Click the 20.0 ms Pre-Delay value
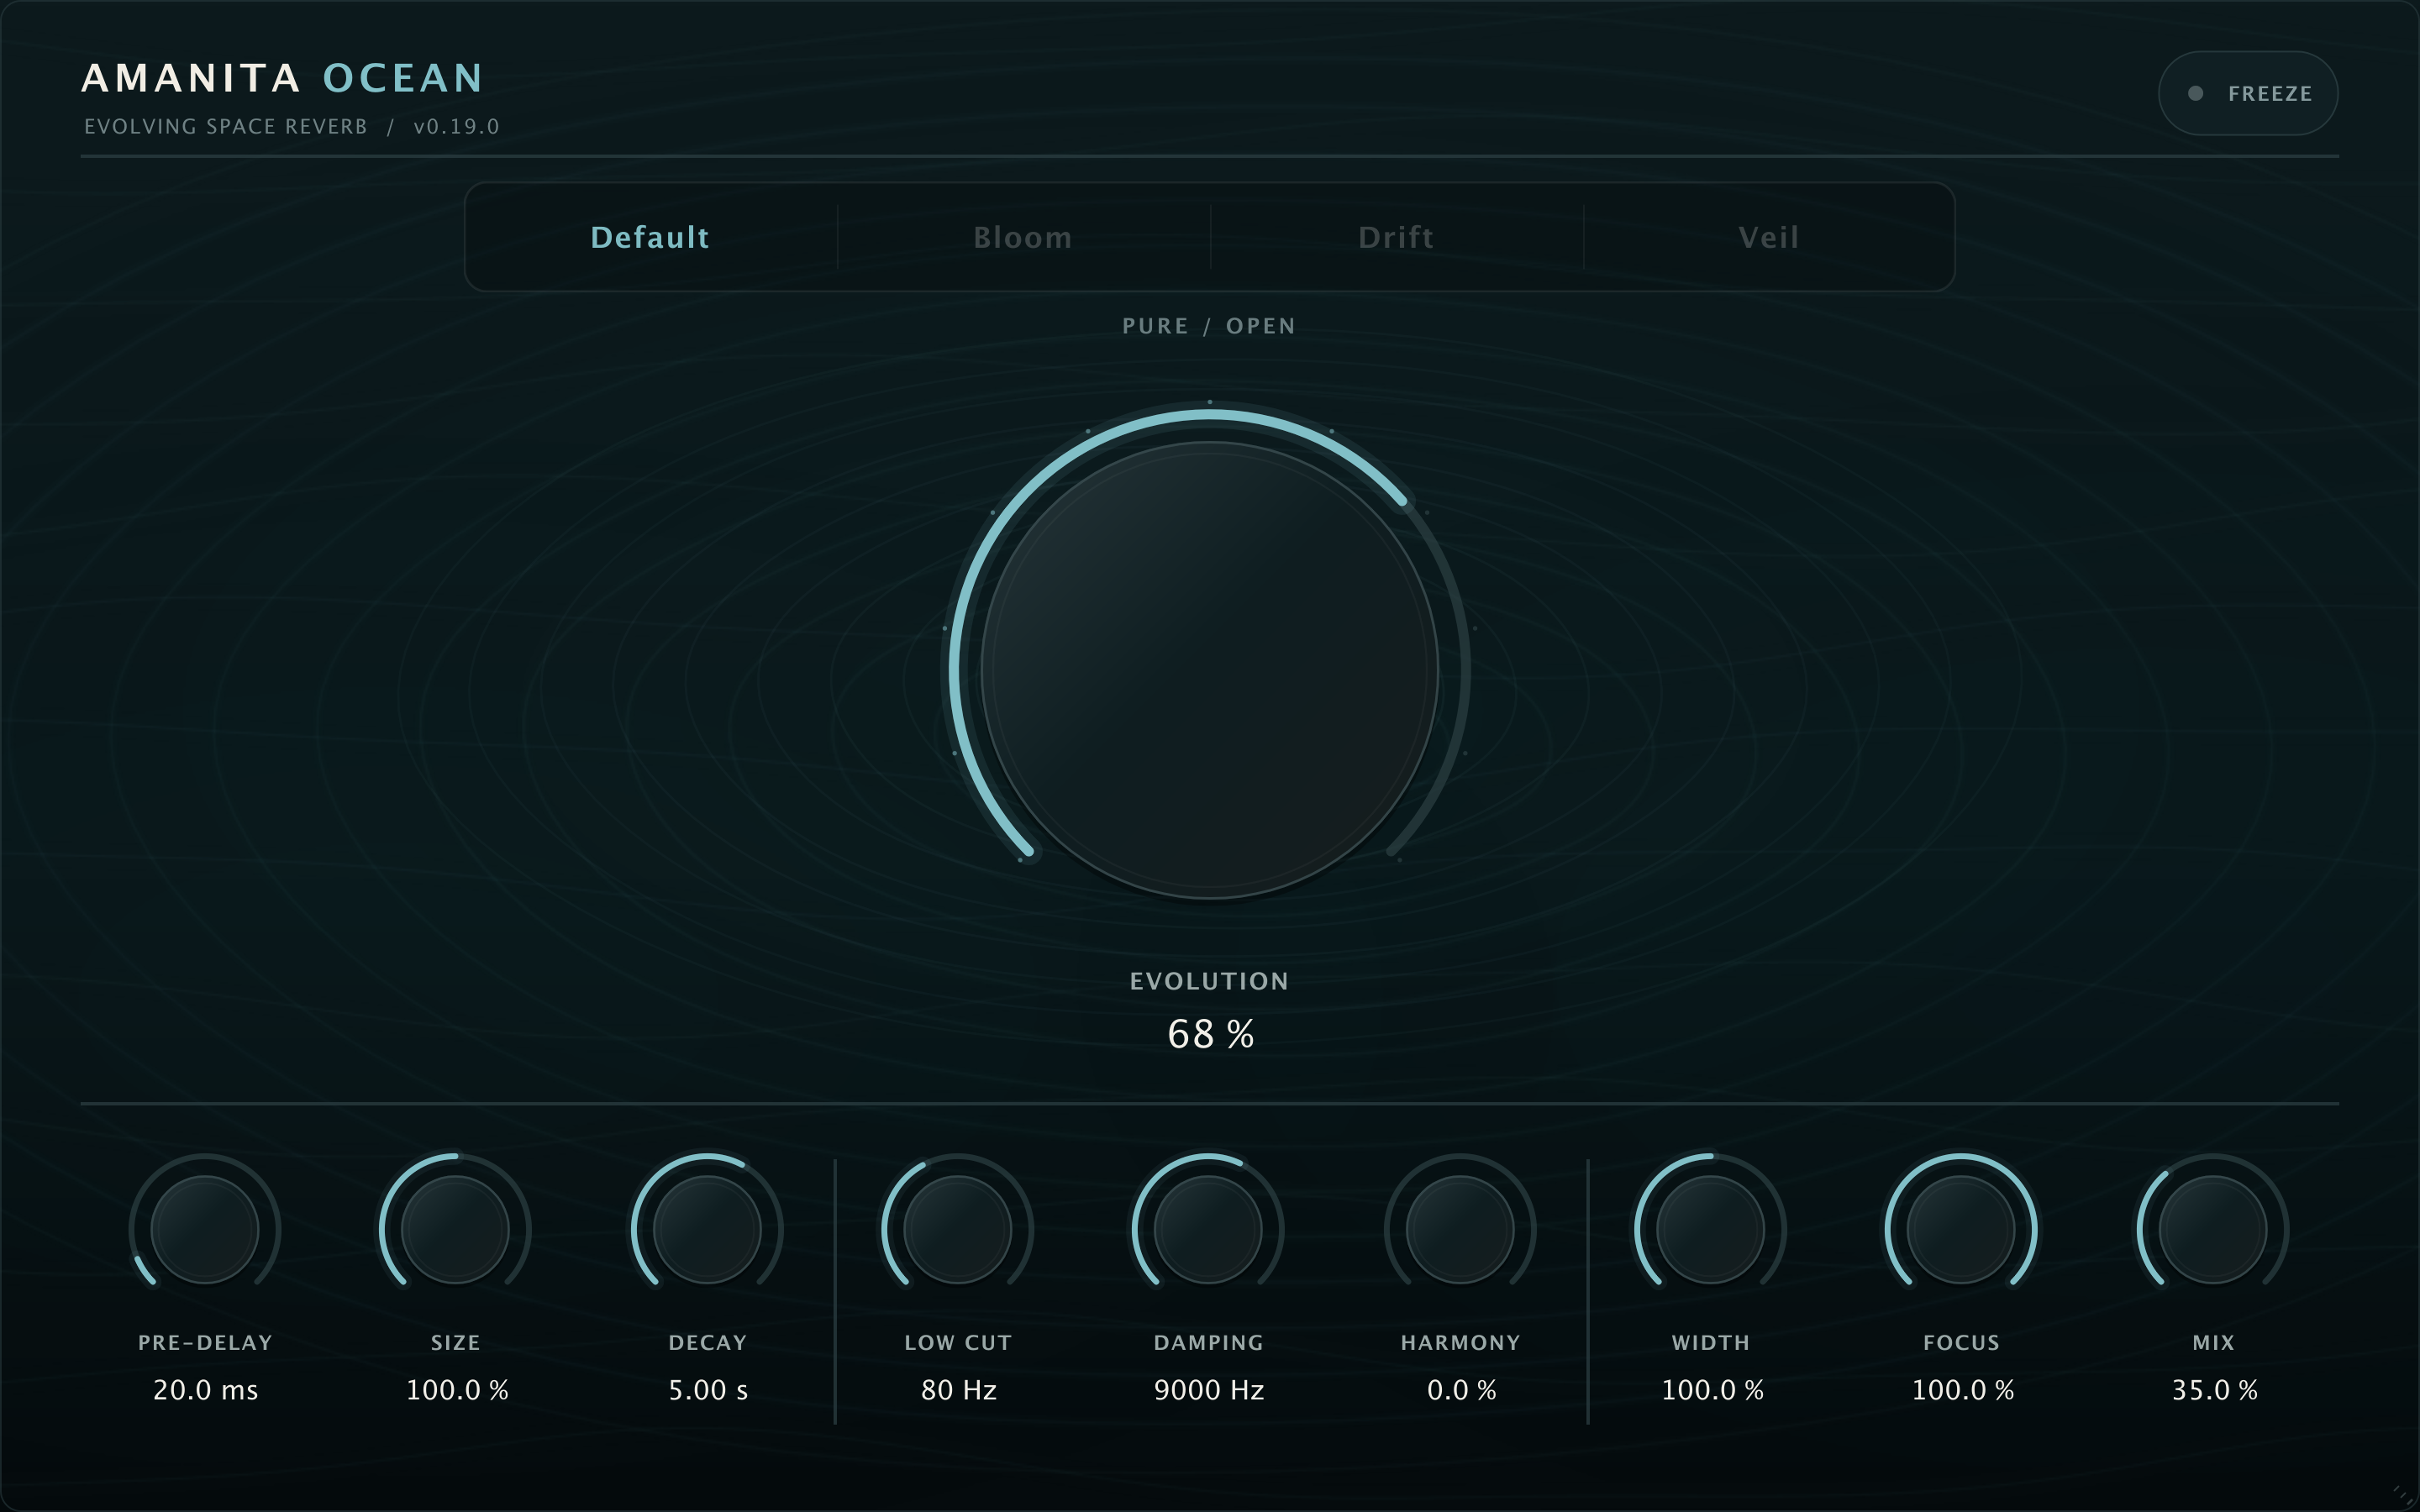This screenshot has width=2420, height=1512. [x=205, y=1390]
